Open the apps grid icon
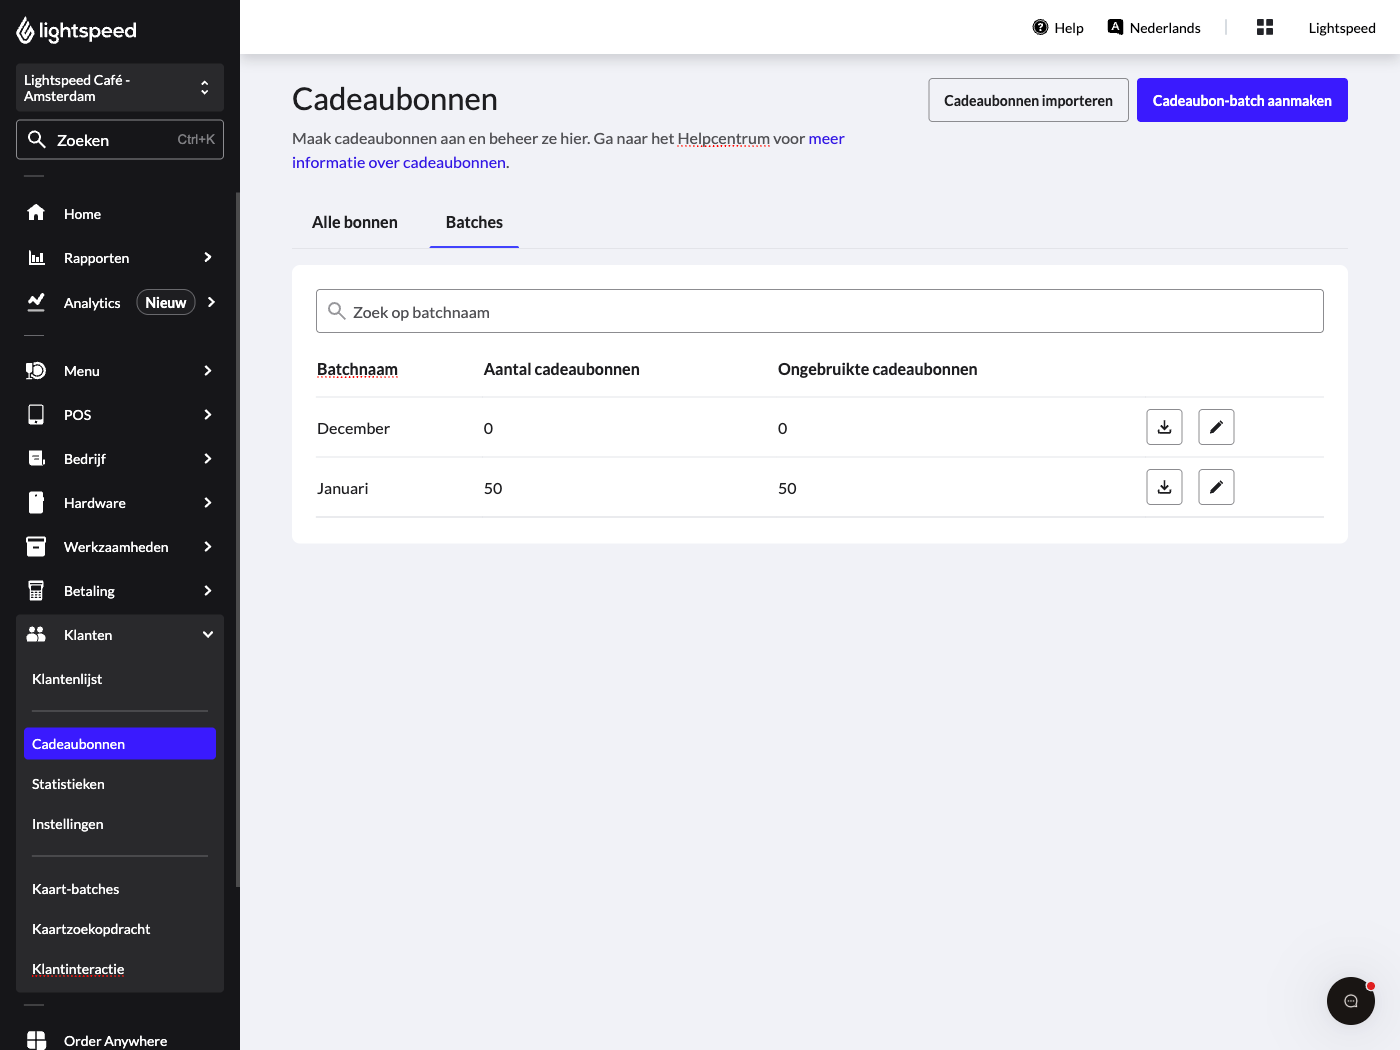 tap(1265, 27)
